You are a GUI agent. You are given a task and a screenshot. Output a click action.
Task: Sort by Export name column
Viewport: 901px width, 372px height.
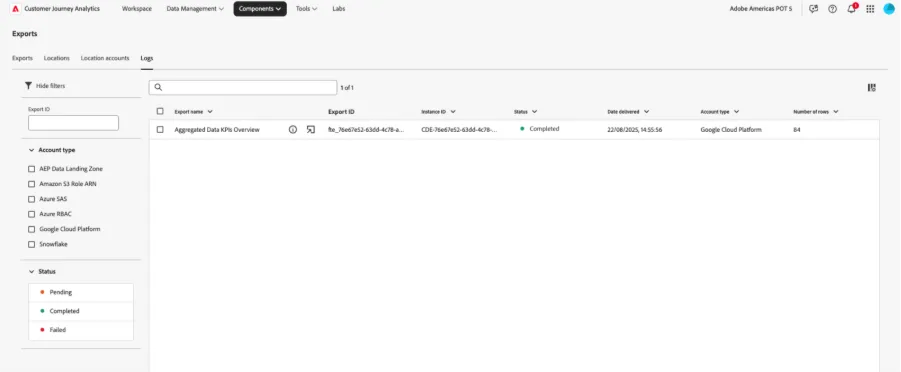point(194,112)
